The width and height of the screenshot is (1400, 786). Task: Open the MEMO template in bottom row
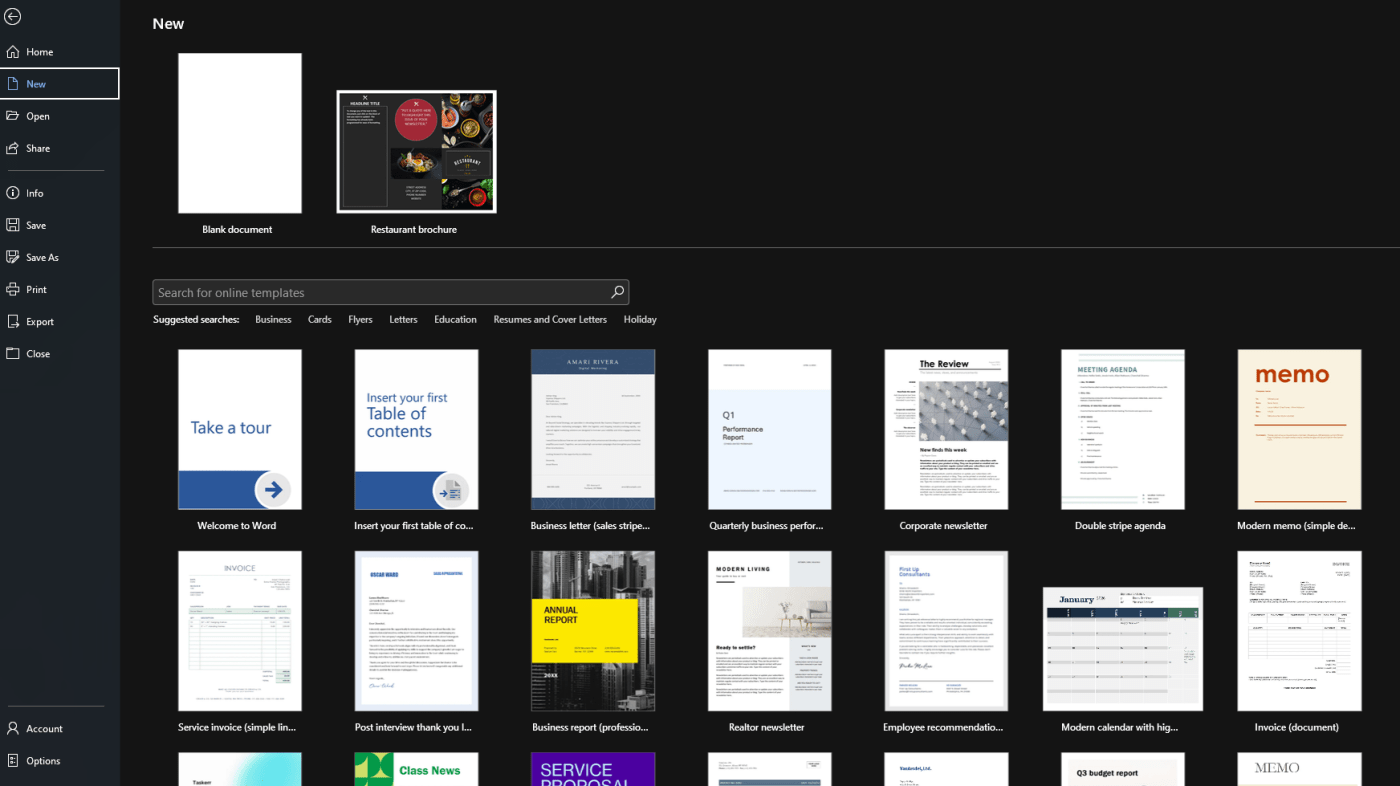(1299, 769)
